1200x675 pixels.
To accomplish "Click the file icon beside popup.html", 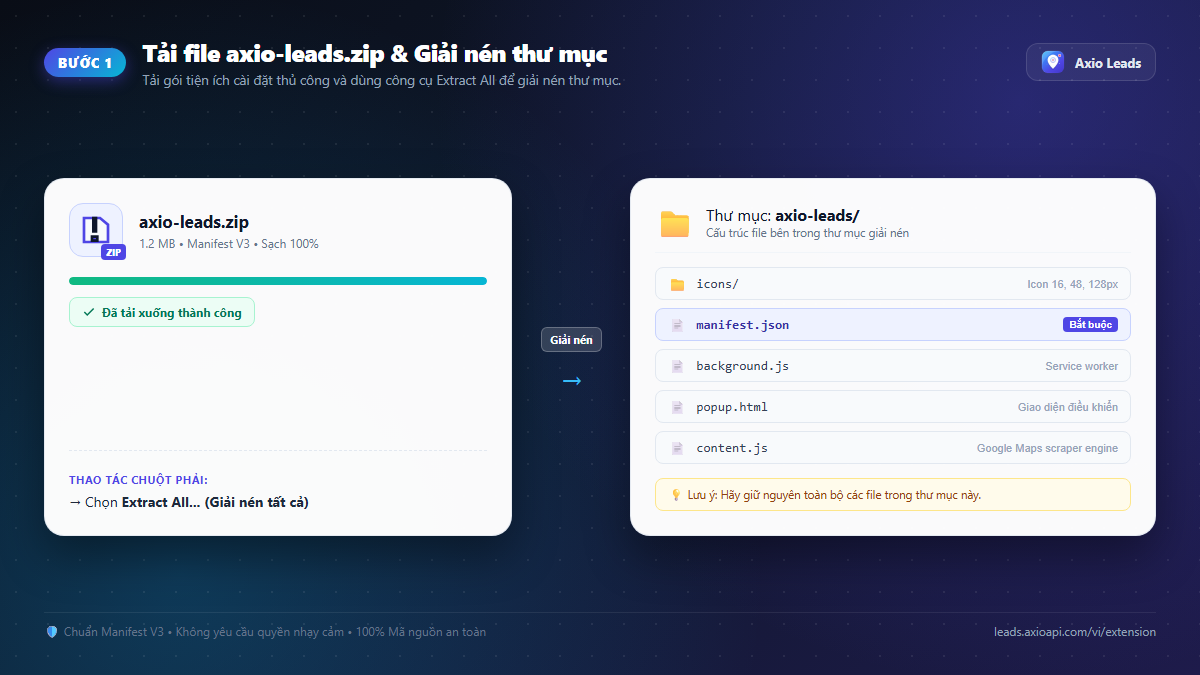I will point(677,407).
